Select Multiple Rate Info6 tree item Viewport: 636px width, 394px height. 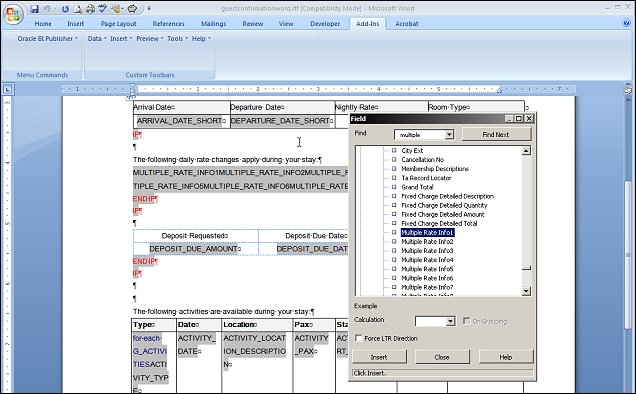427,278
